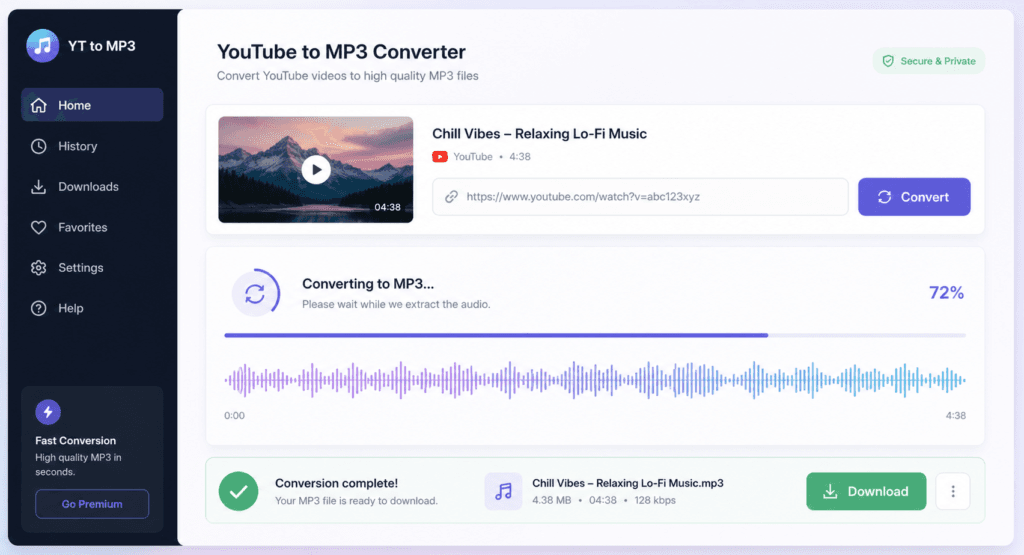
Task: Click the 4:38 waveform end time
Action: pos(955,415)
